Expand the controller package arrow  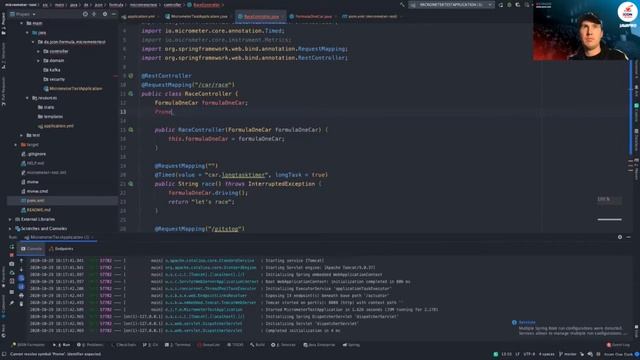(x=38, y=51)
